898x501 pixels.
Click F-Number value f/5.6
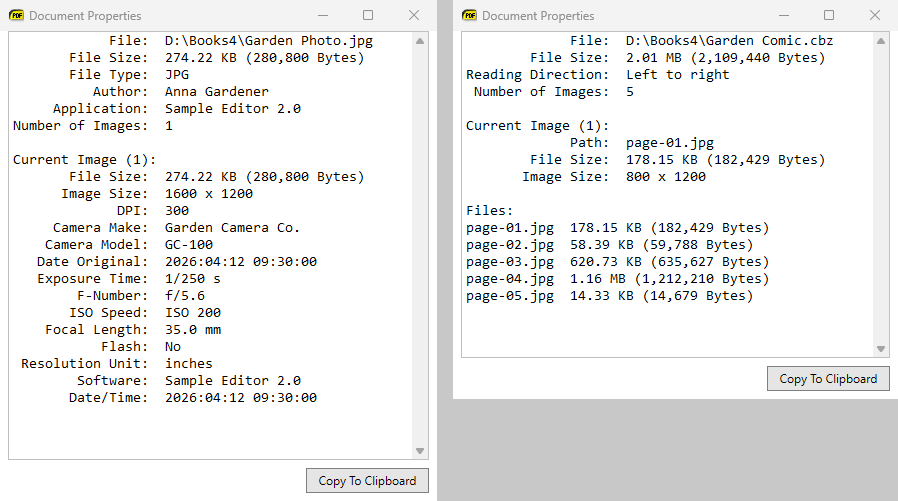click(x=184, y=295)
